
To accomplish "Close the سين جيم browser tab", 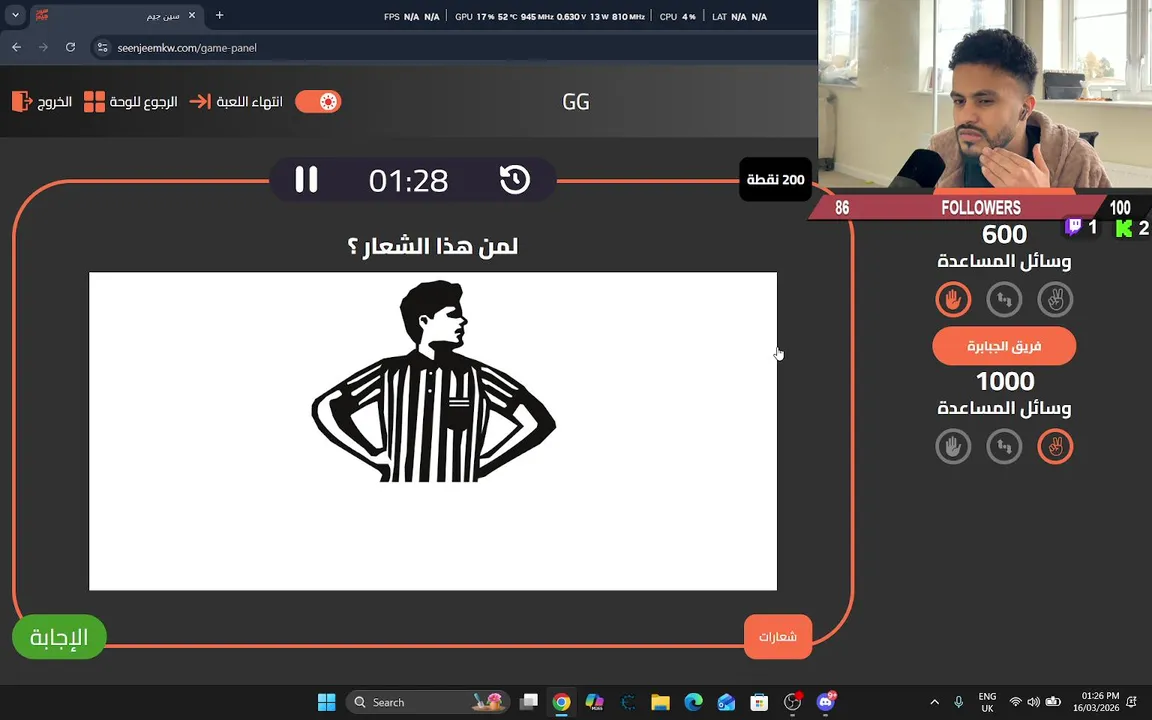I will (192, 15).
